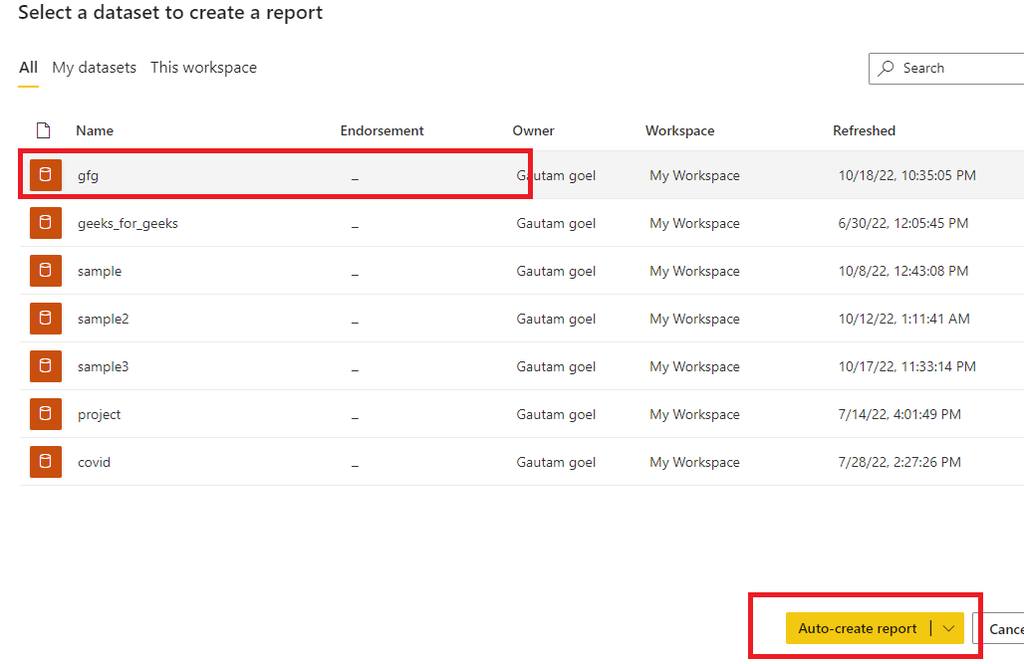The height and width of the screenshot is (664, 1024).
Task: Click the geeks_for_geeks dataset icon
Action: (46, 223)
